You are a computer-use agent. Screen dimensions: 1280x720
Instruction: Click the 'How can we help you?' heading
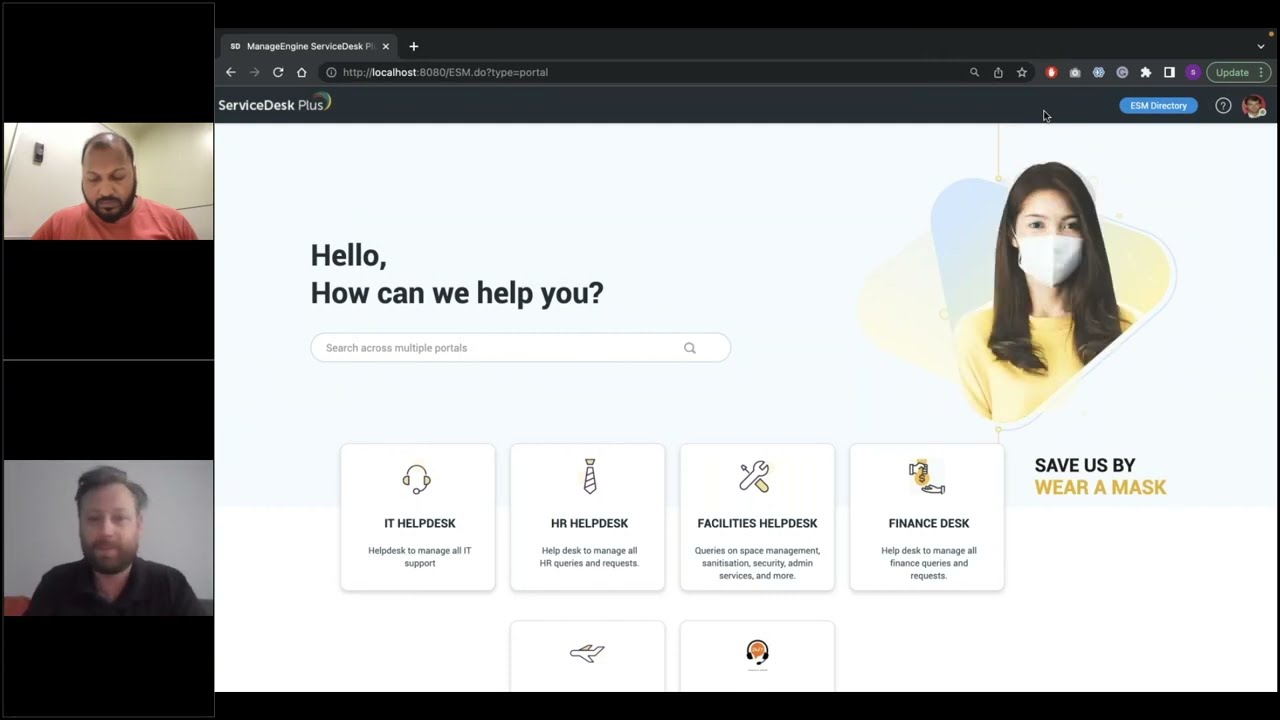(457, 293)
